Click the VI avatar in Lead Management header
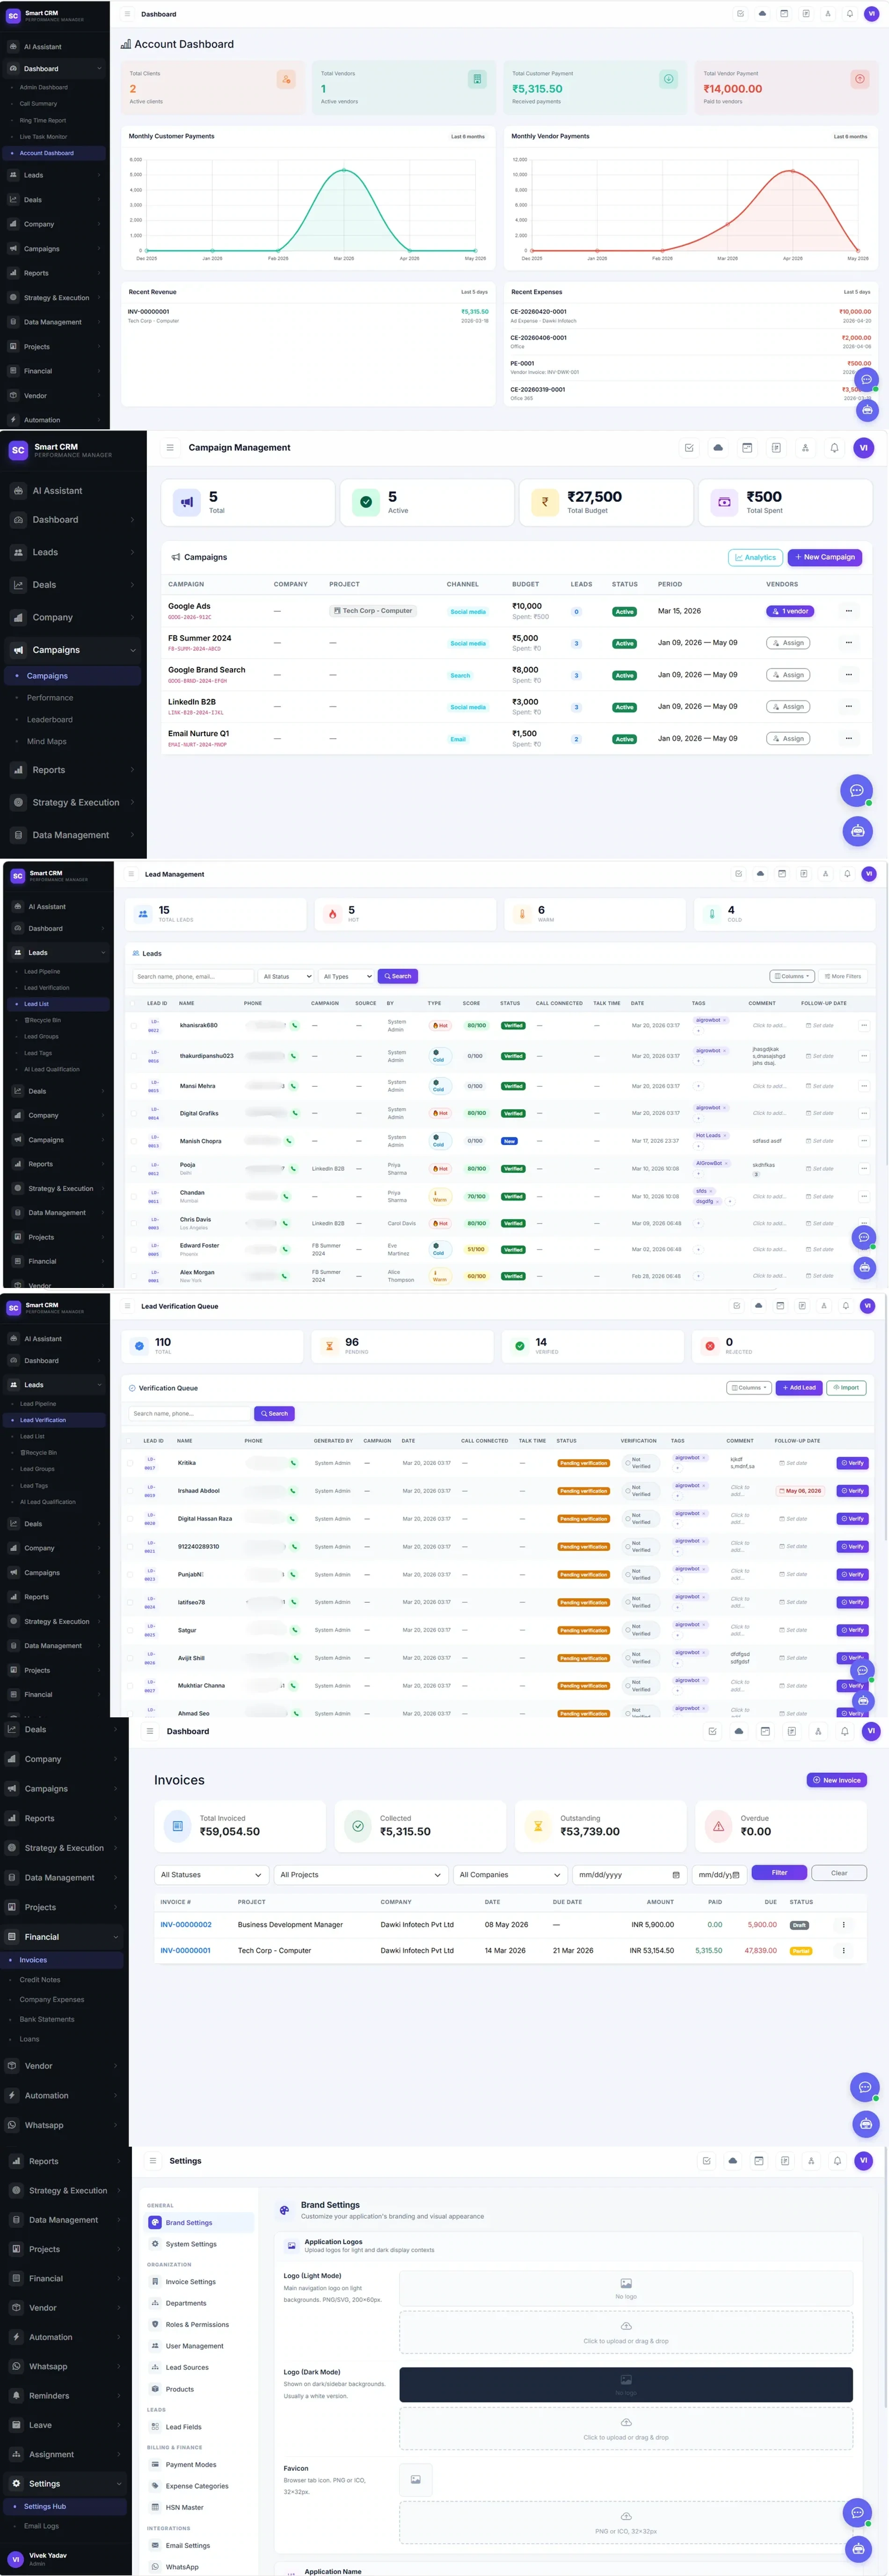This screenshot has width=889, height=2576. point(869,874)
